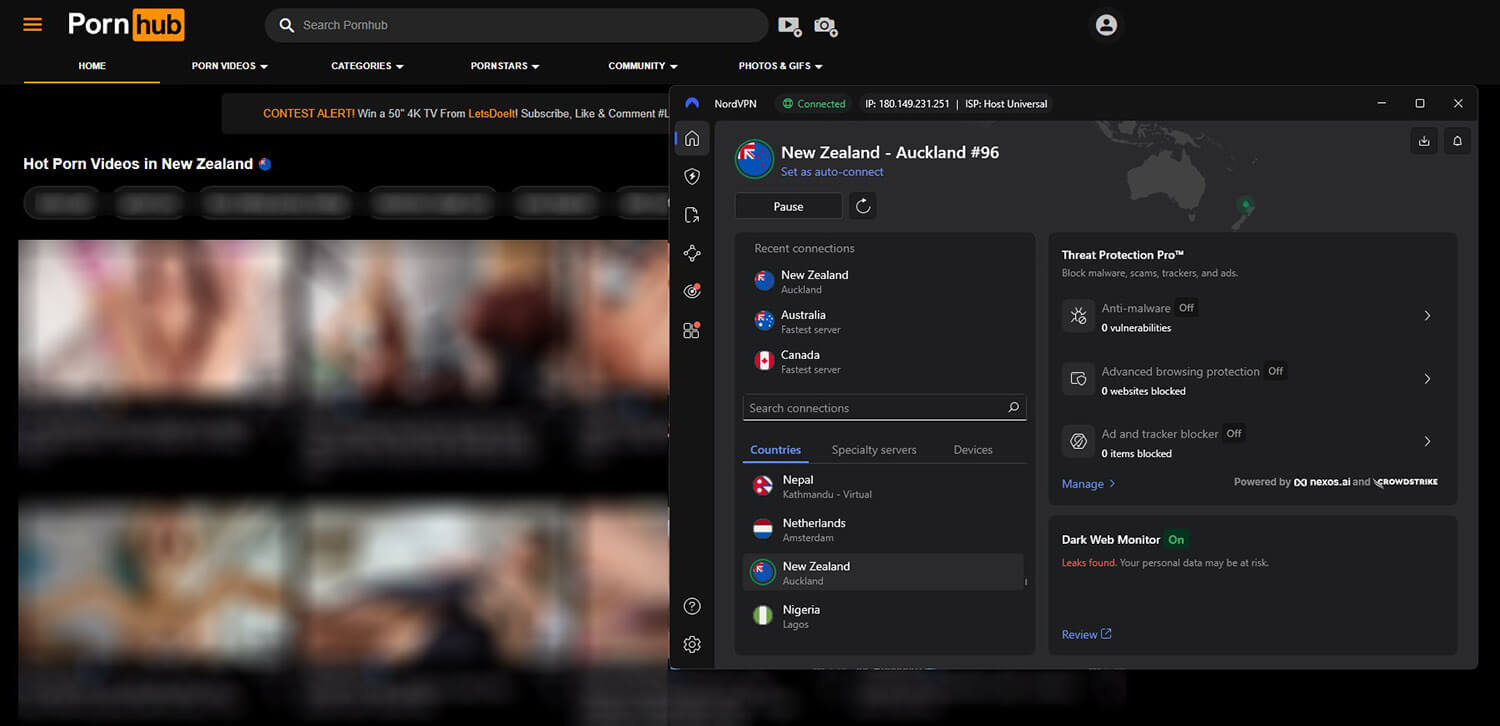Image resolution: width=1500 pixels, height=726 pixels.
Task: Open apps grid sidebar icon in NordVPN
Action: pyautogui.click(x=692, y=330)
